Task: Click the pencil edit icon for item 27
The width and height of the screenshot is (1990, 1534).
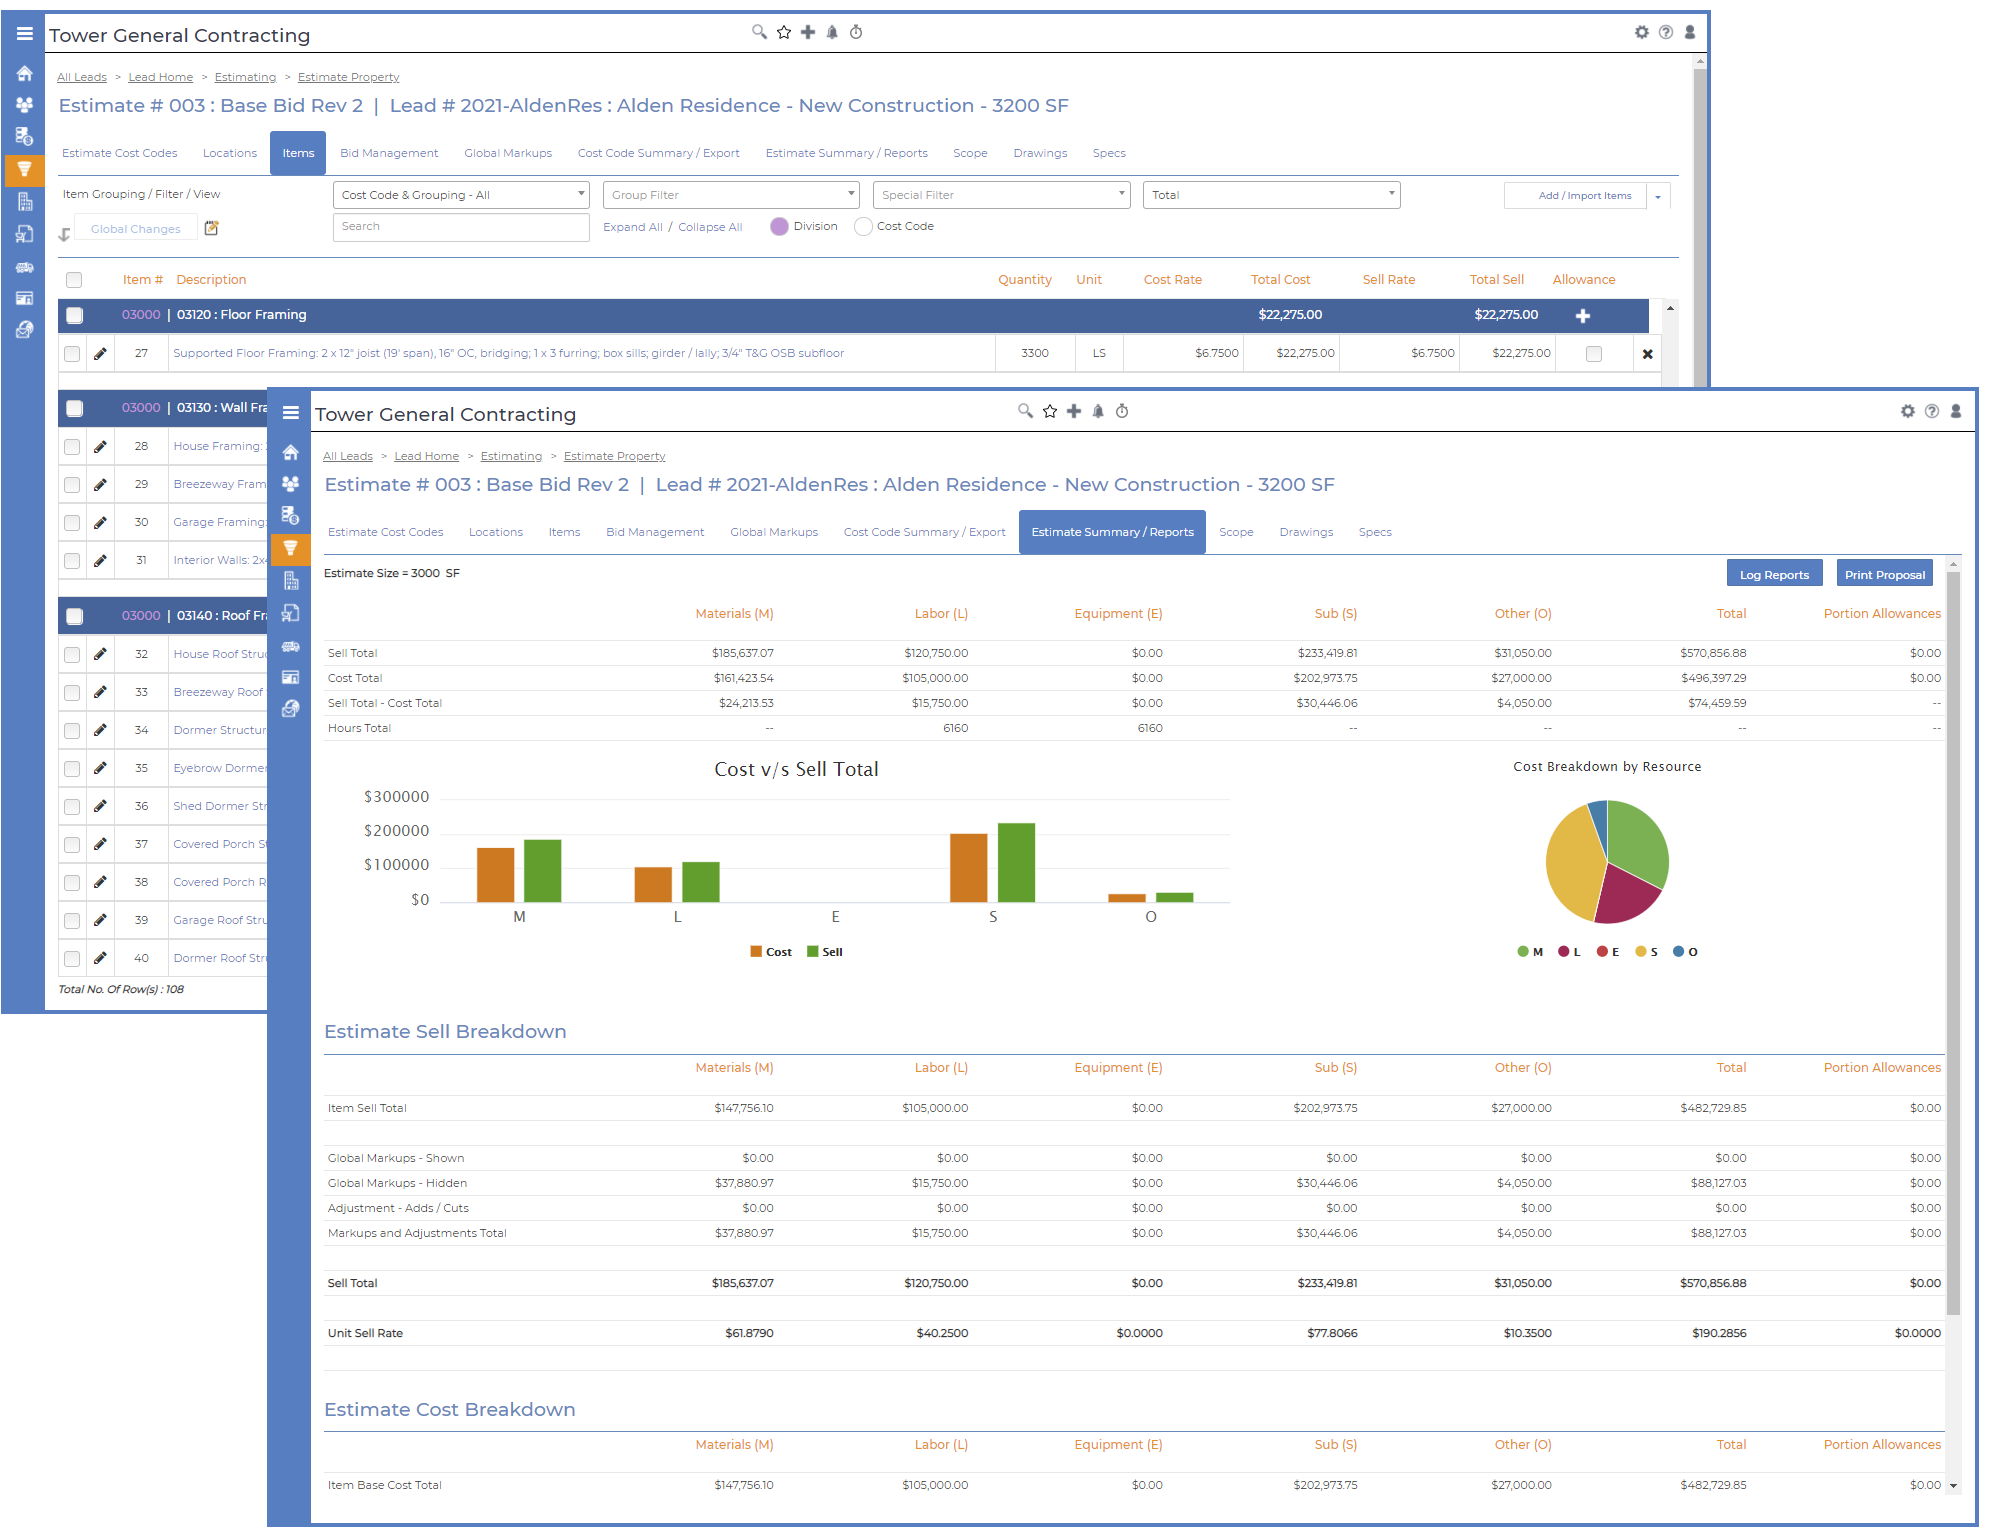Action: [x=100, y=353]
